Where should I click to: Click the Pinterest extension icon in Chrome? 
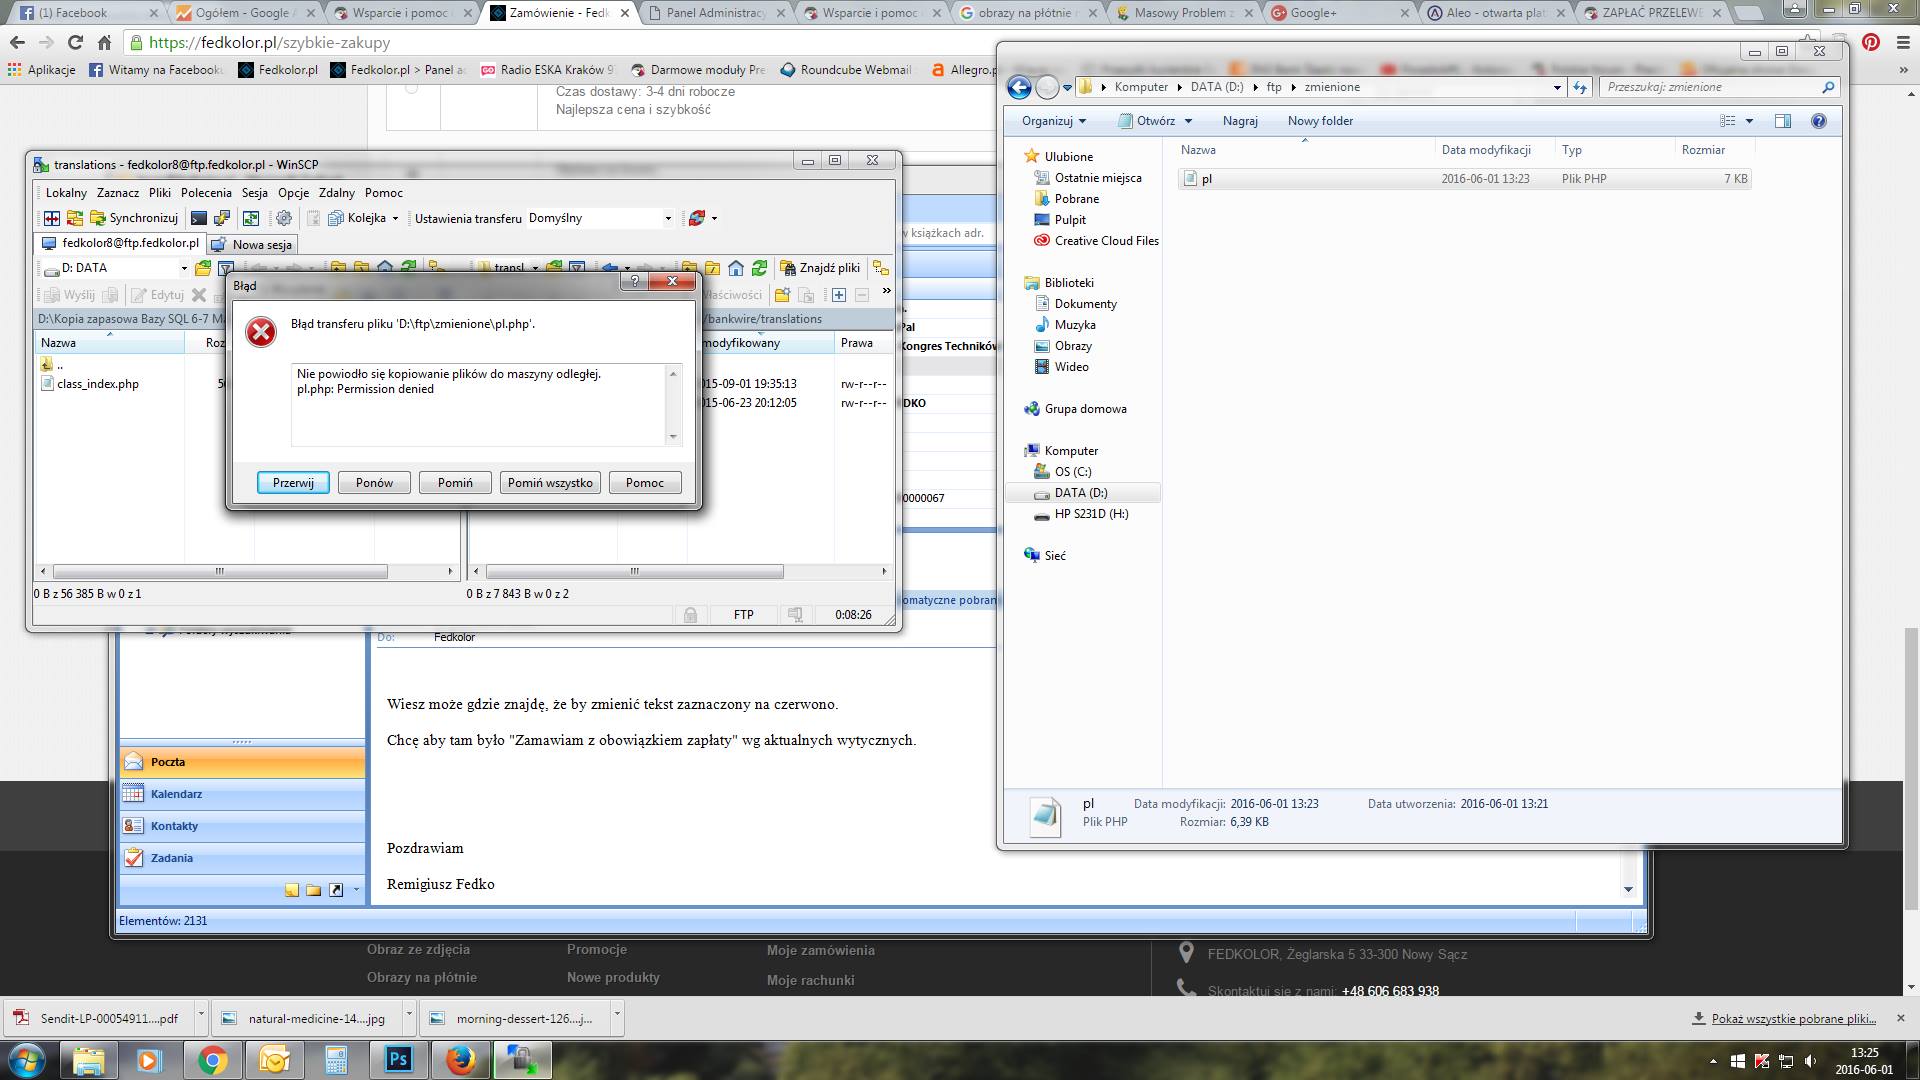[x=1871, y=43]
